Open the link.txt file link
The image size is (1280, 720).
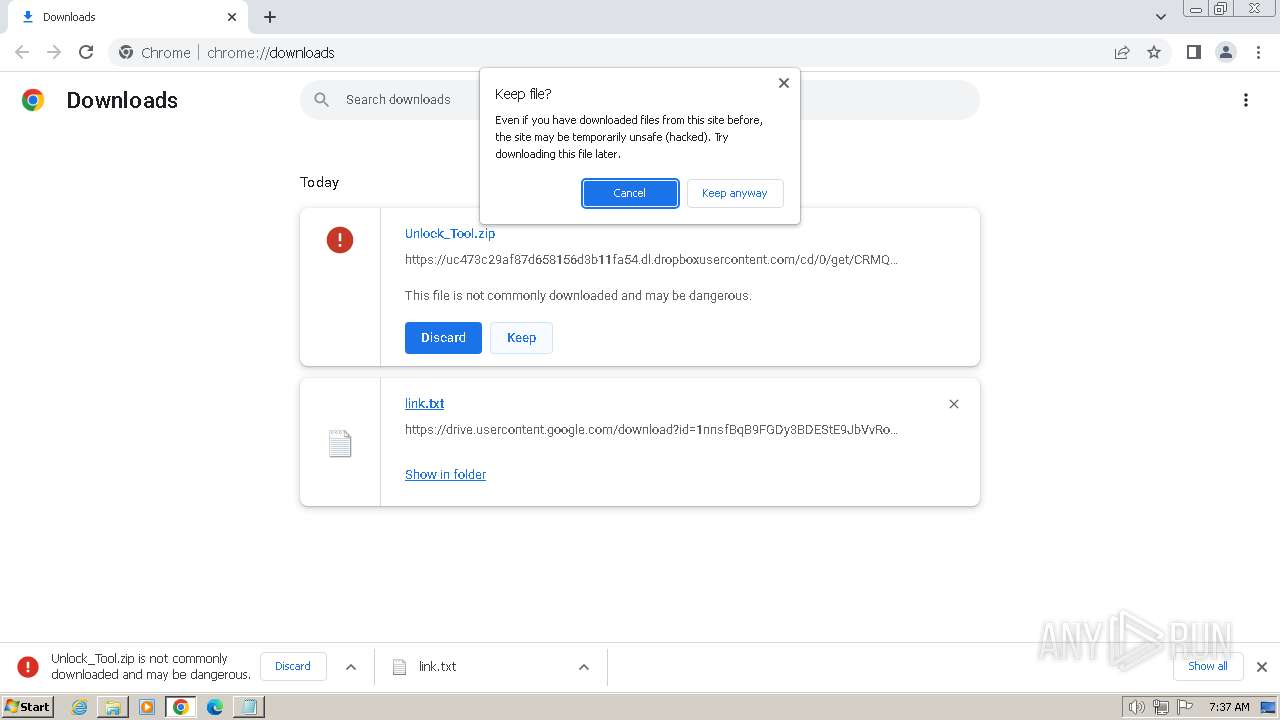tap(425, 404)
